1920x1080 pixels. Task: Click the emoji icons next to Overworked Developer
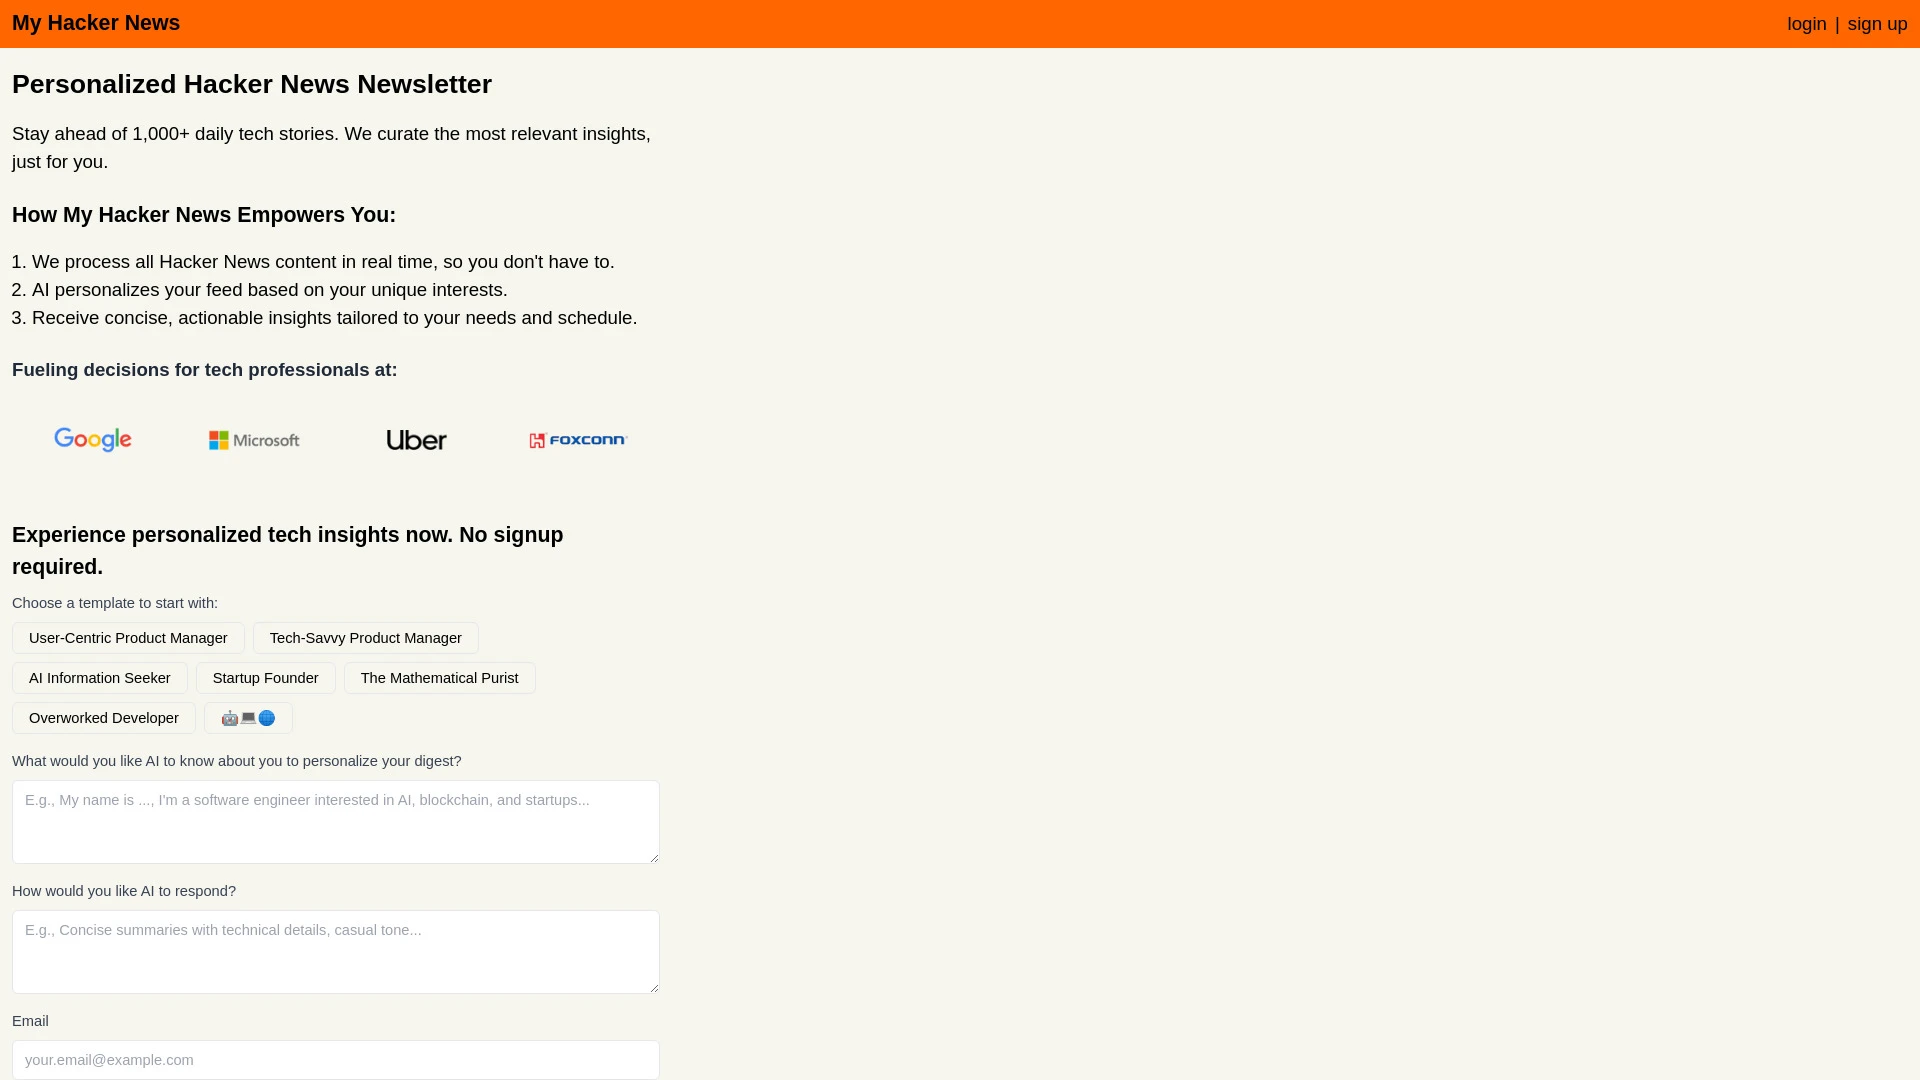[x=248, y=717]
